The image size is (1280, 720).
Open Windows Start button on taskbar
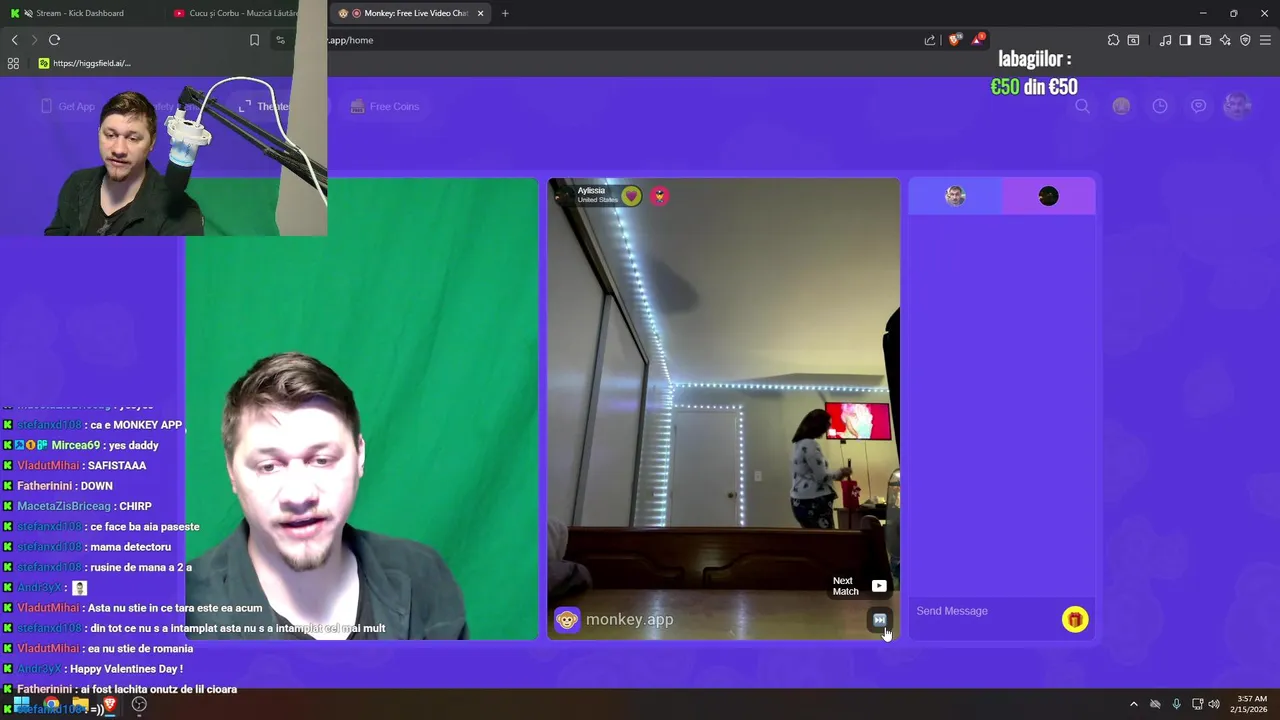(x=21, y=704)
